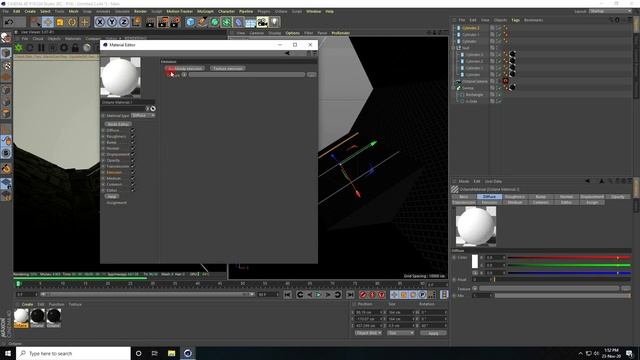
Task: Click the Node Editor button in Material Editor
Action: 118,124
